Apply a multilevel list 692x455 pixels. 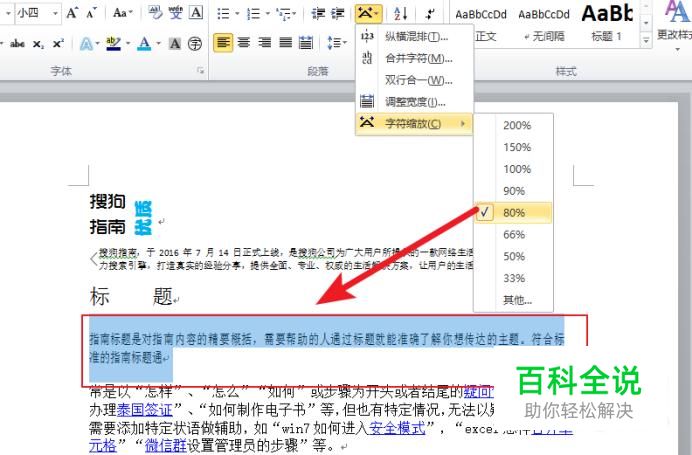[283, 14]
